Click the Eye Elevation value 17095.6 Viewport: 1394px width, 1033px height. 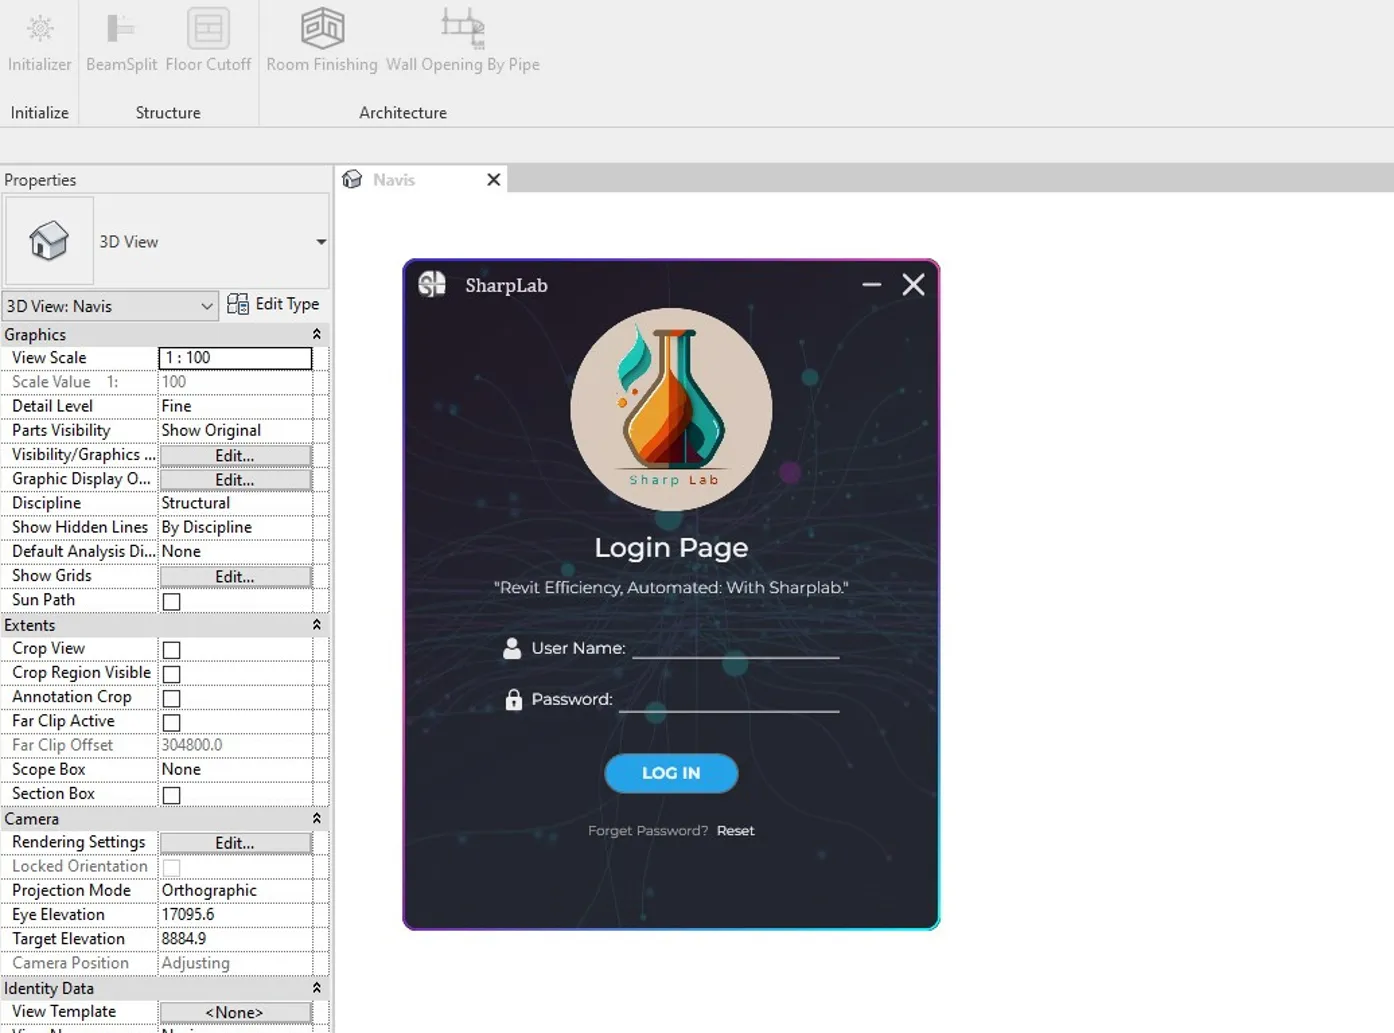(x=235, y=914)
